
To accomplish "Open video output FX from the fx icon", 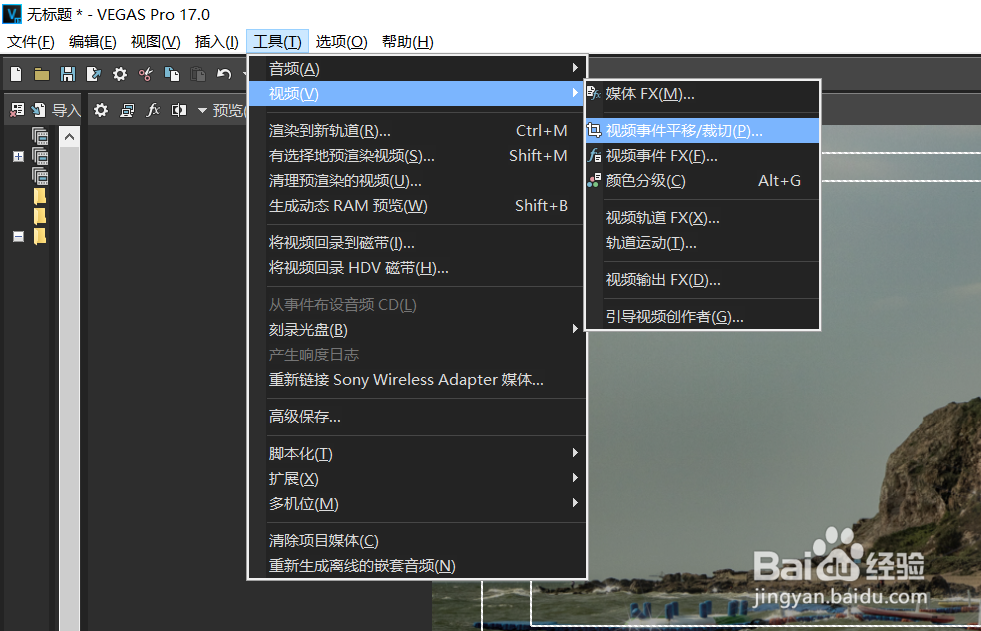I will point(153,111).
